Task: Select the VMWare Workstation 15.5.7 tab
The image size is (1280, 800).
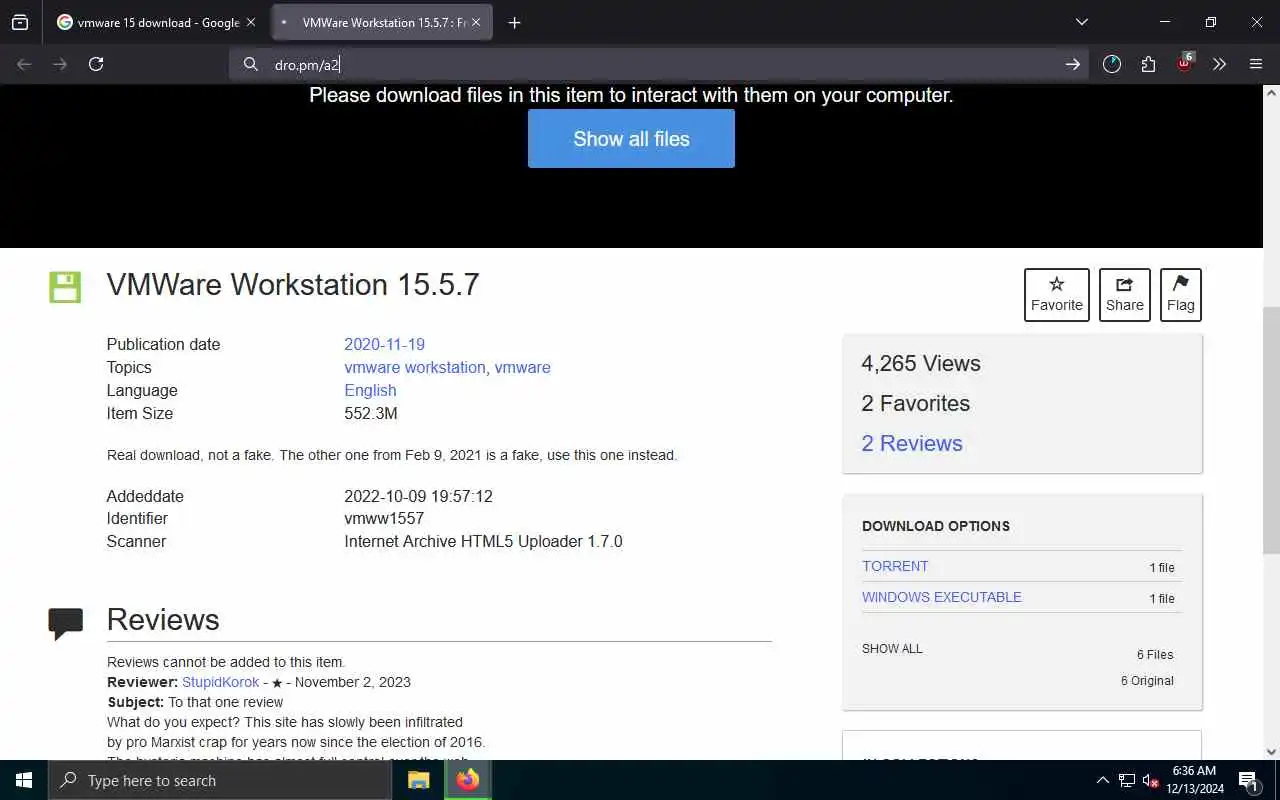Action: tap(382, 22)
